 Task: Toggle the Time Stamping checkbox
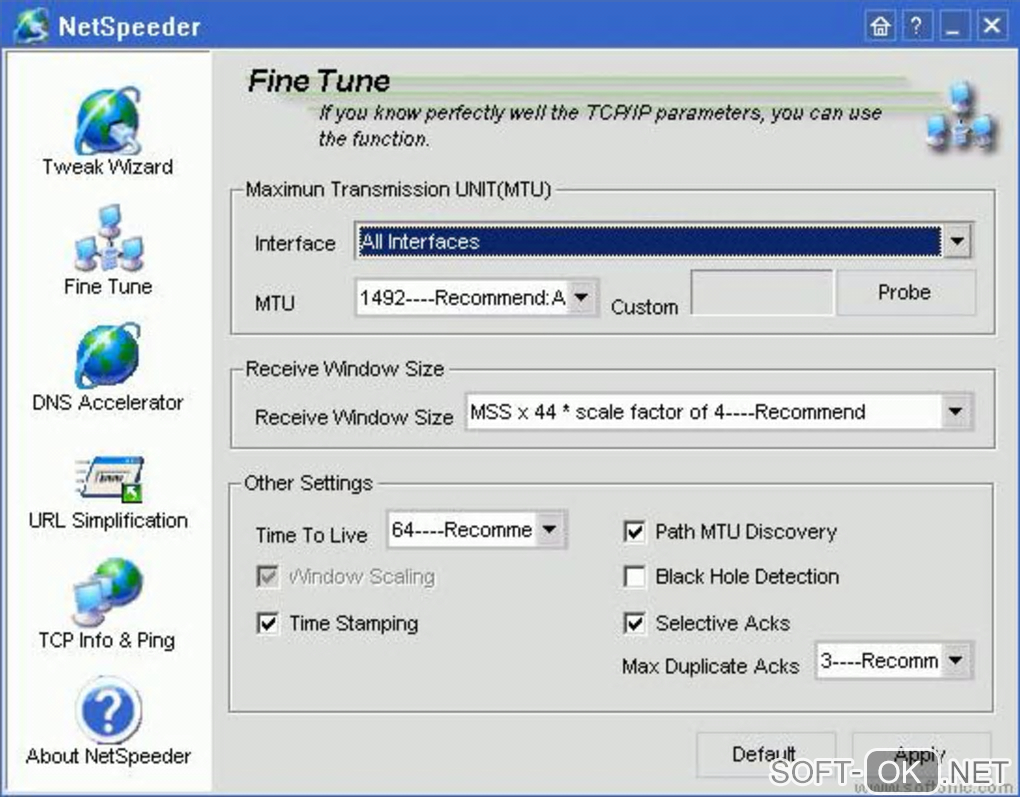point(268,623)
